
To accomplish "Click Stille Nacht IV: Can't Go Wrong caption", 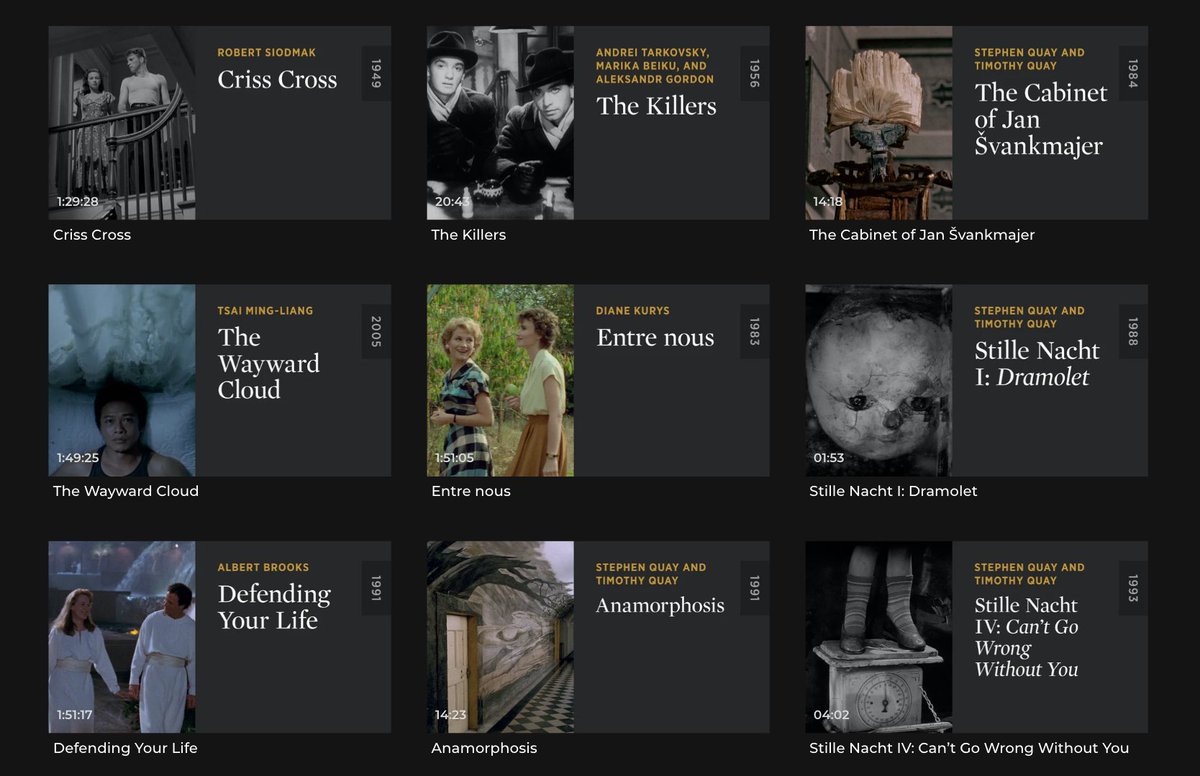I will [969, 748].
